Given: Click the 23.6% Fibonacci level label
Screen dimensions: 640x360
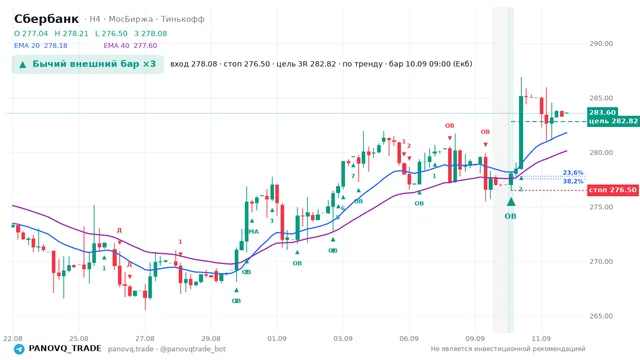Looking at the screenshot, I should [573, 173].
